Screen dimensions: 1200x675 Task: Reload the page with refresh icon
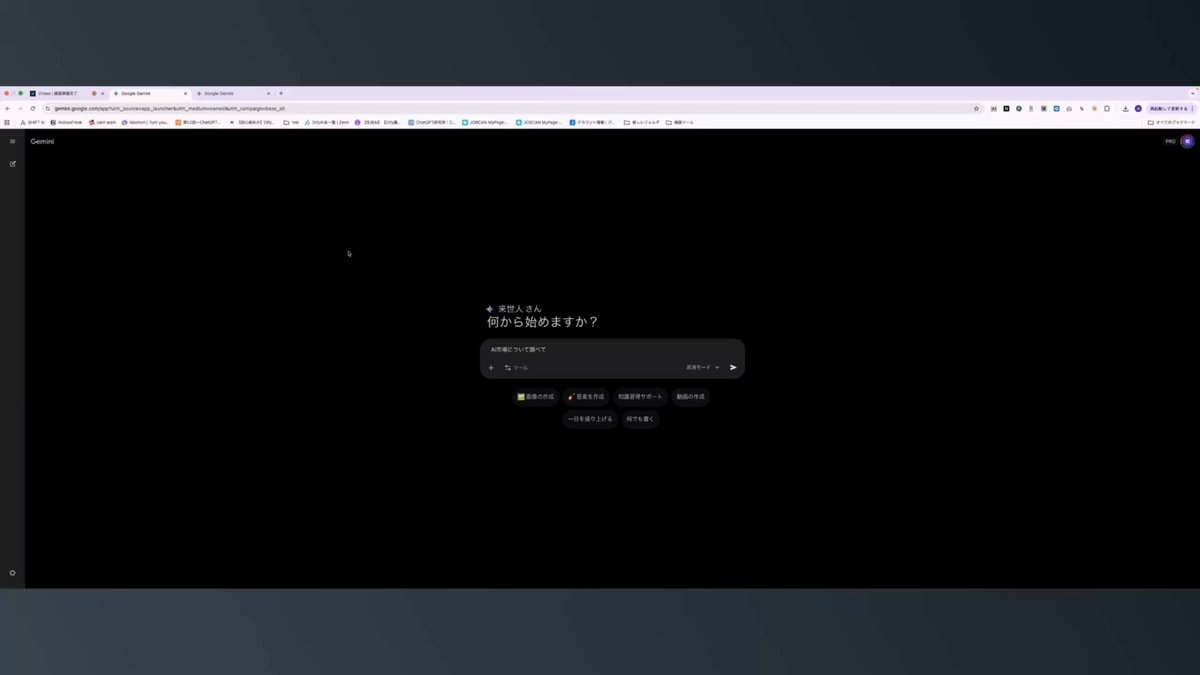pyautogui.click(x=32, y=108)
